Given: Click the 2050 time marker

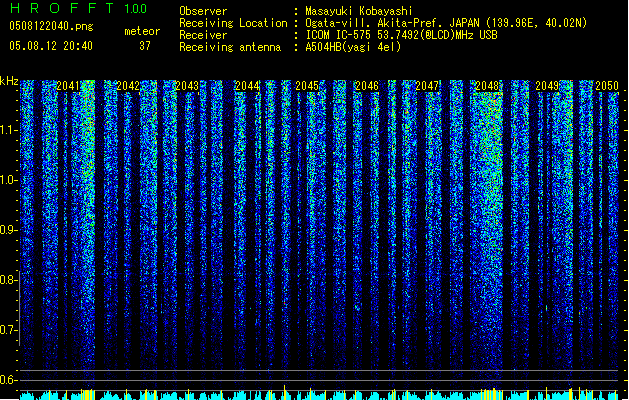Looking at the screenshot, I should [x=607, y=86].
